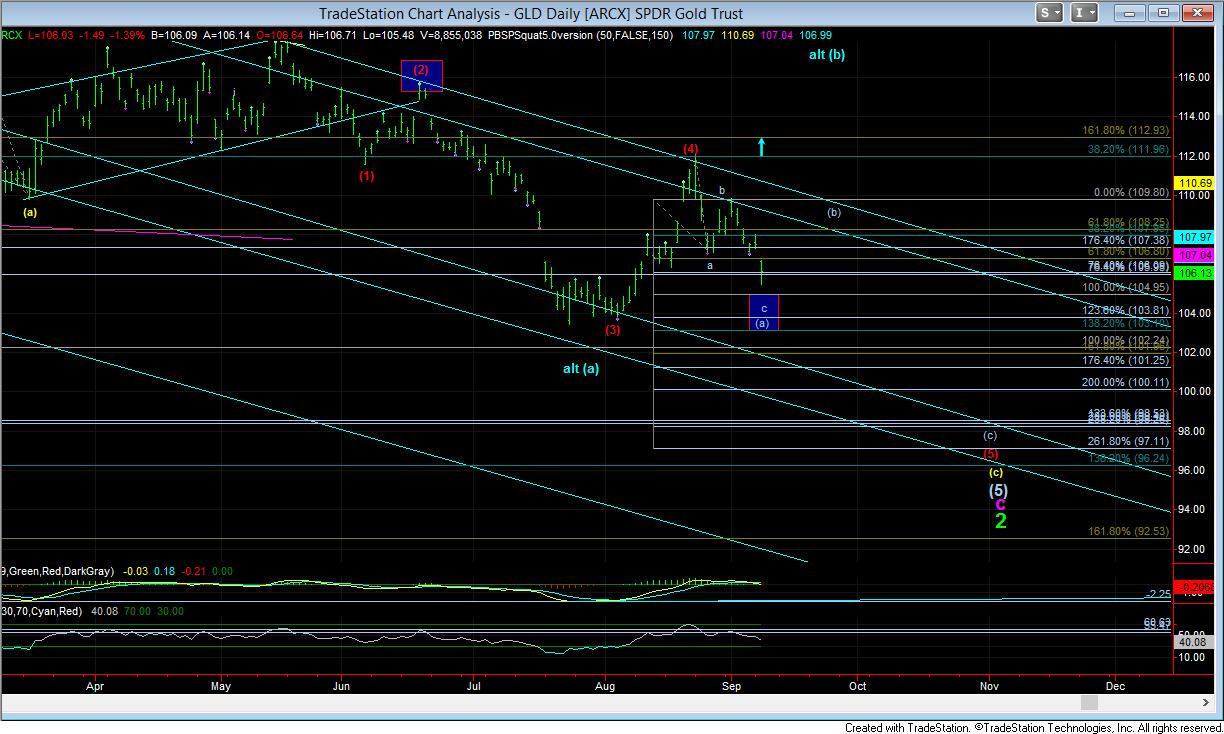
Task: Select the red (1) wave label
Action: point(367,176)
